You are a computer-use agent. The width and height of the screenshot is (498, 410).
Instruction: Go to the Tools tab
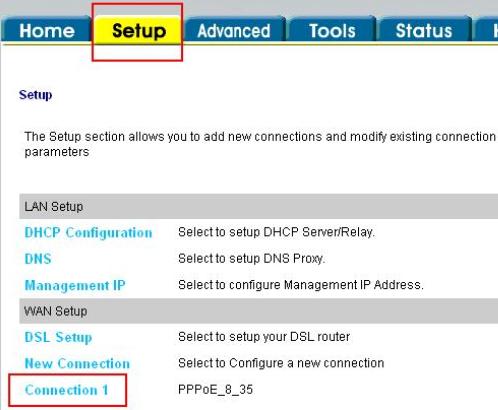click(x=332, y=30)
